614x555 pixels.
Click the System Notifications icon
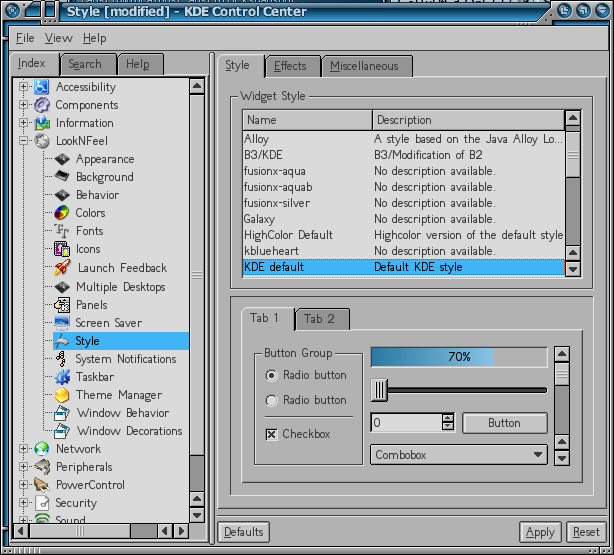(61, 359)
